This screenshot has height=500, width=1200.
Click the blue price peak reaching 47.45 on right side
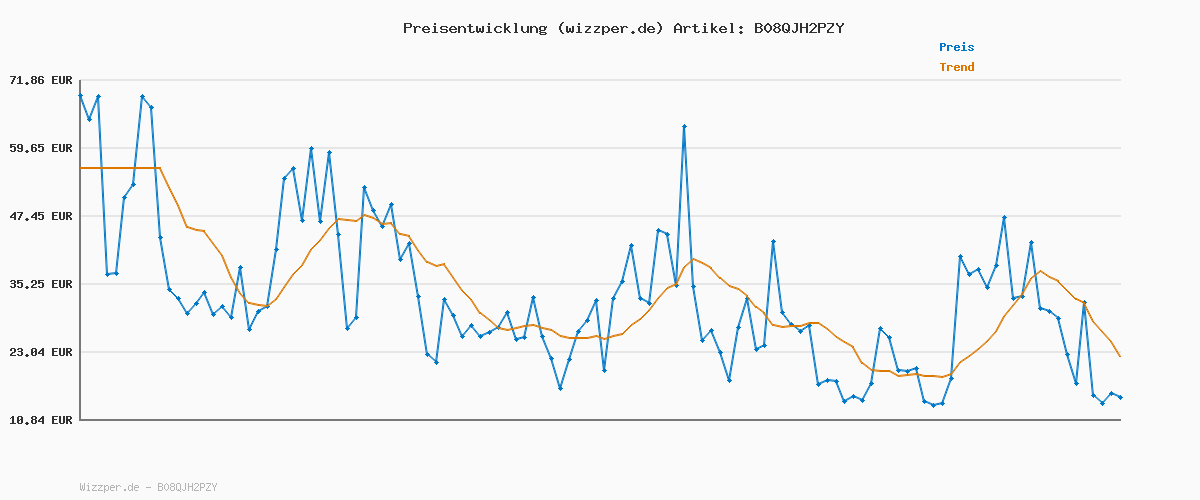[1004, 217]
